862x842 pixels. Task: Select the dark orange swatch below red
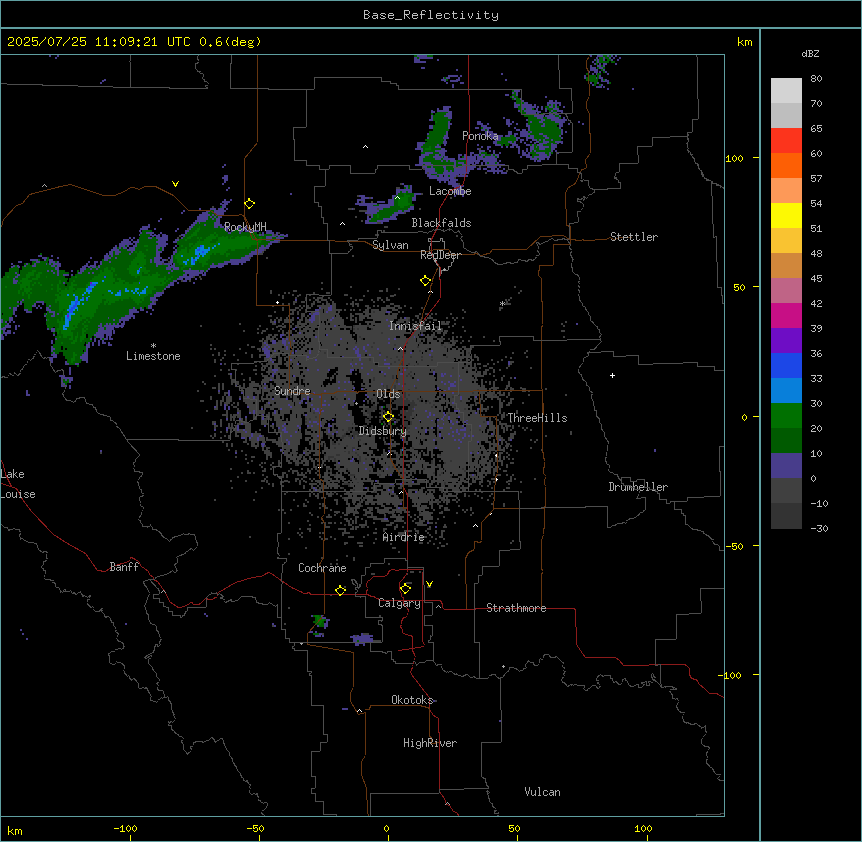pos(786,165)
